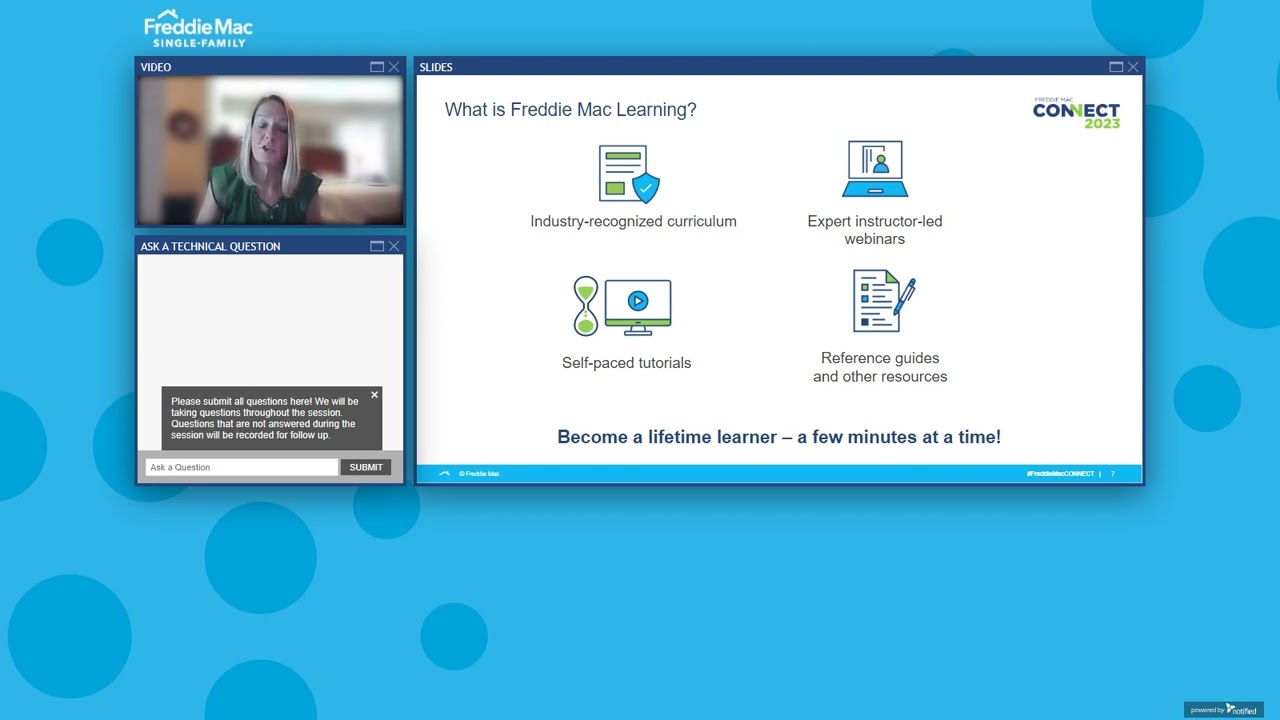Click the SUBMIT button
This screenshot has width=1280, height=720.
point(366,467)
